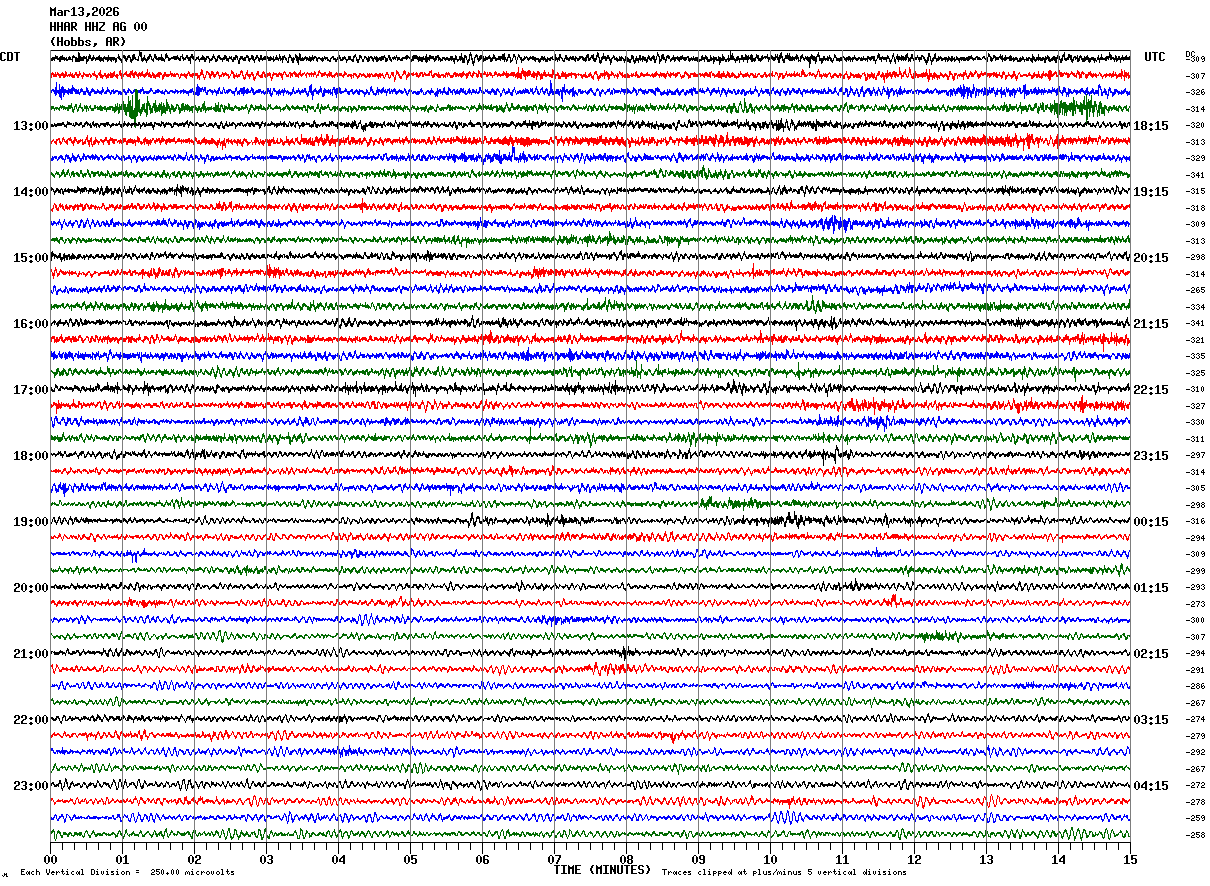Click minute tick 10 on time axis
This screenshot has height=886, width=1210.
click(x=770, y=859)
